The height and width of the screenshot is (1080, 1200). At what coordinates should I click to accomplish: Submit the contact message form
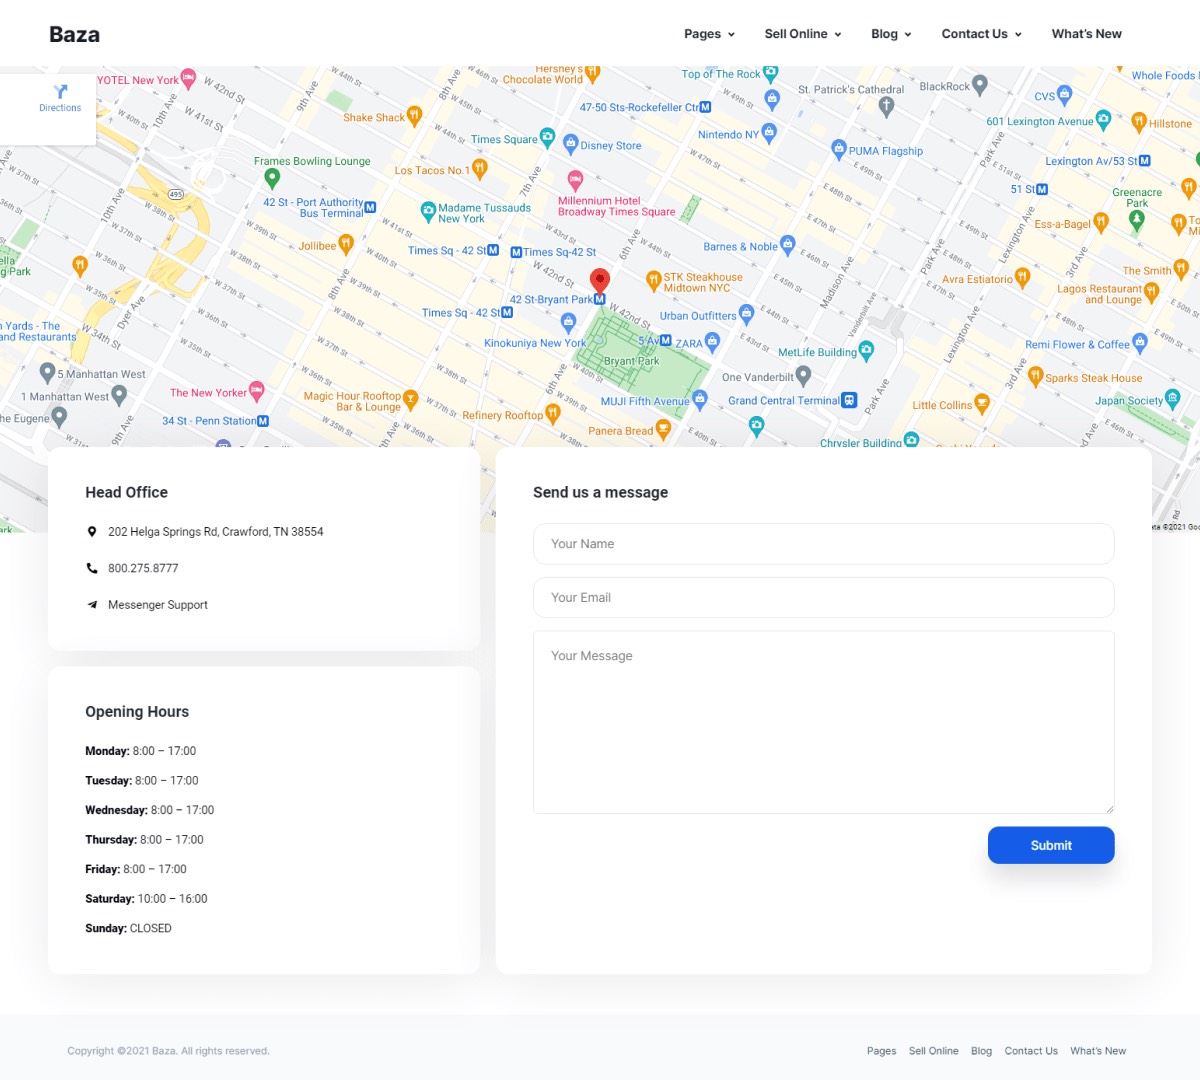[x=1051, y=845]
